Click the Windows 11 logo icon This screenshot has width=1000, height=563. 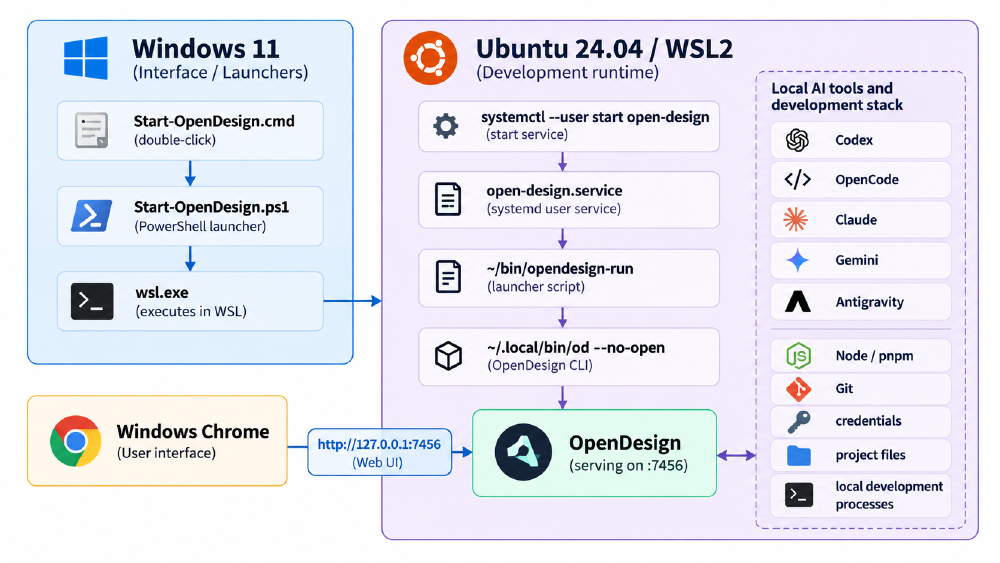point(86,58)
